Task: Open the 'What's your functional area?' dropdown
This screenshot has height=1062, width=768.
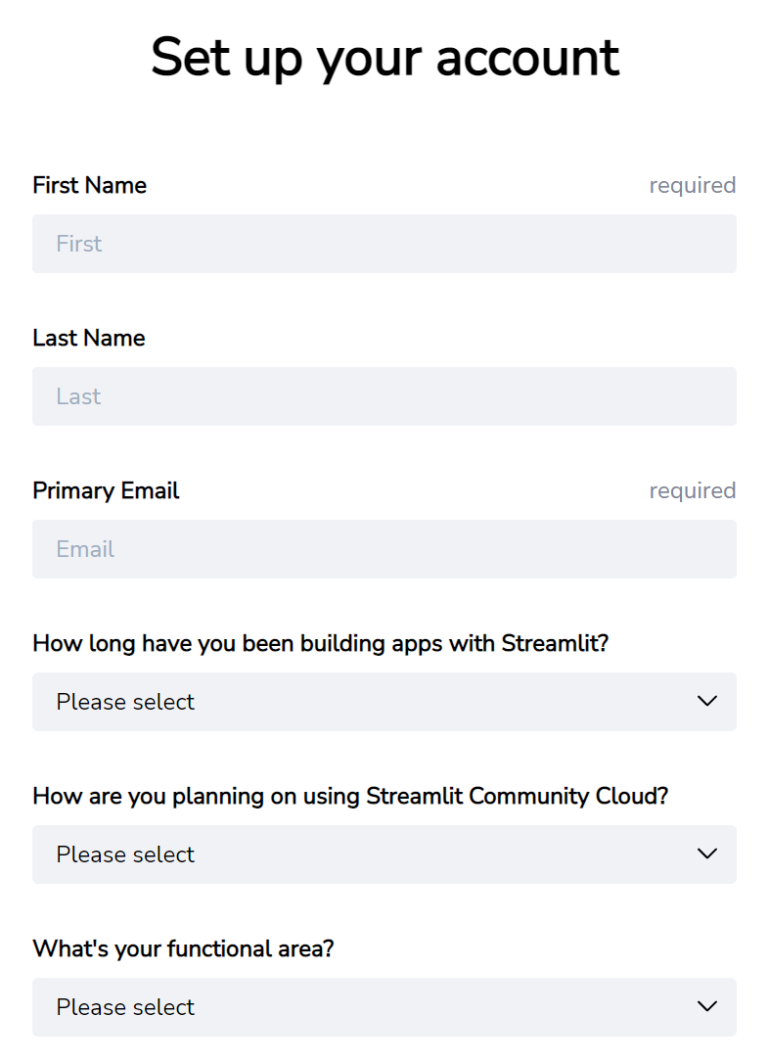Action: point(384,1007)
